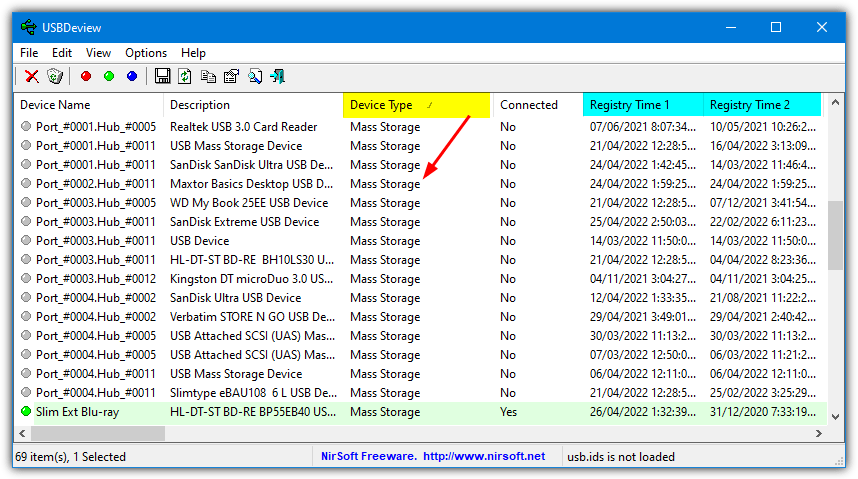The width and height of the screenshot is (858, 479).
Task: Click the Yes value in Connected column
Action: tap(508, 412)
